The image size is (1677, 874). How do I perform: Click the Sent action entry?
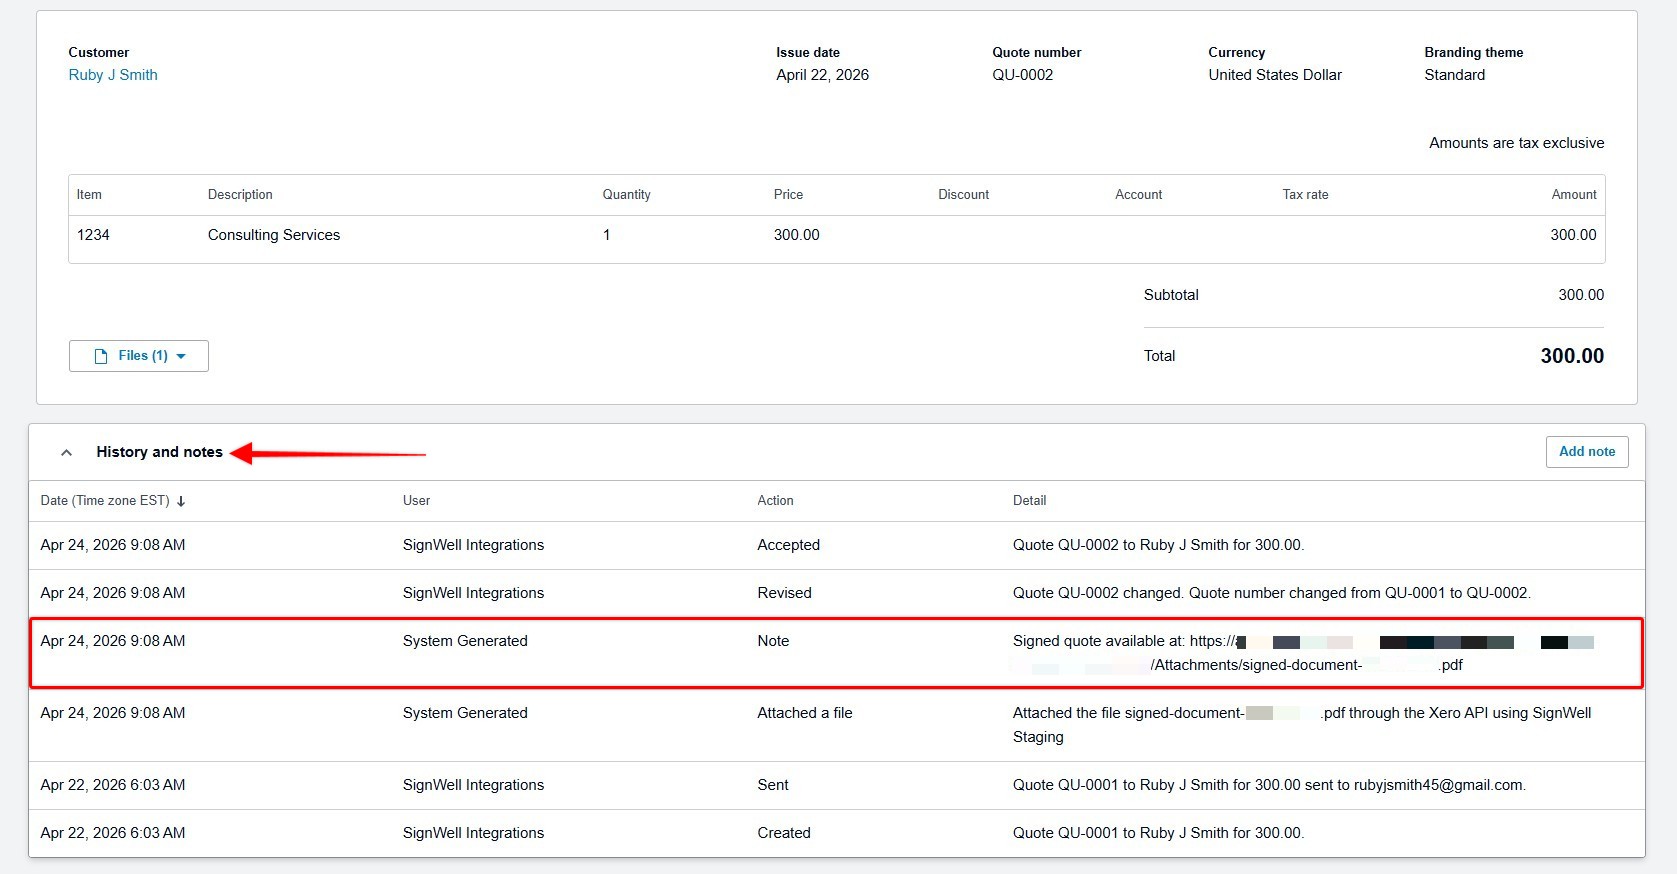pyautogui.click(x=773, y=785)
